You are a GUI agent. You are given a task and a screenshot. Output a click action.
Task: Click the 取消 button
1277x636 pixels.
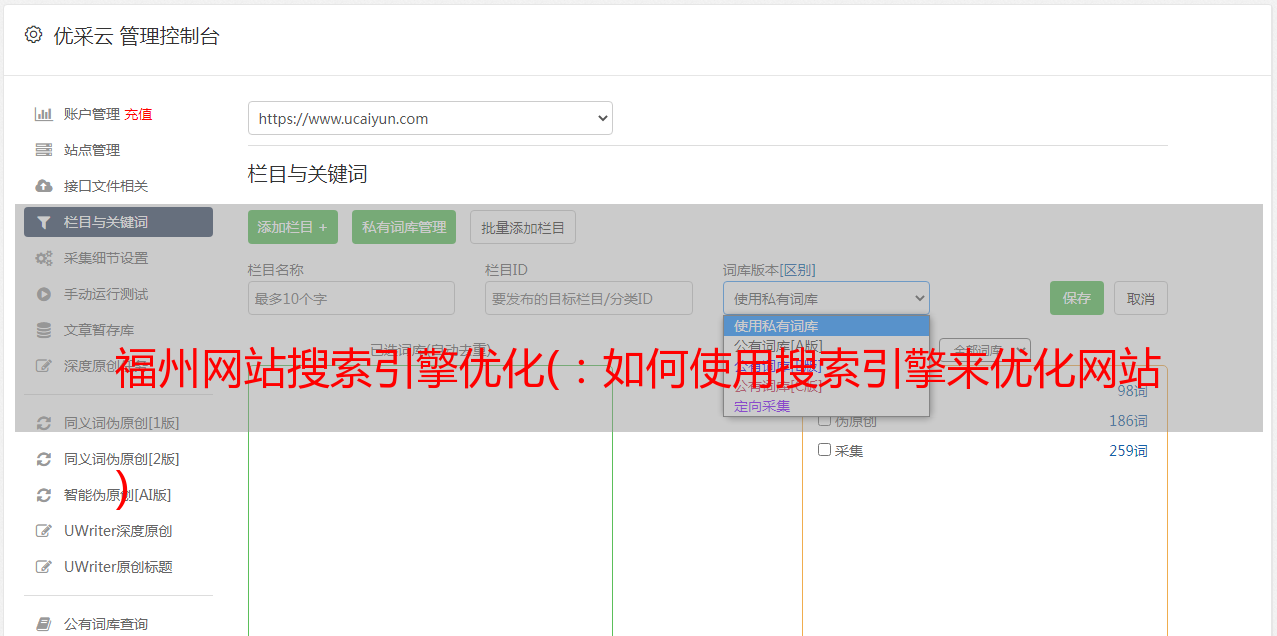click(x=1141, y=298)
